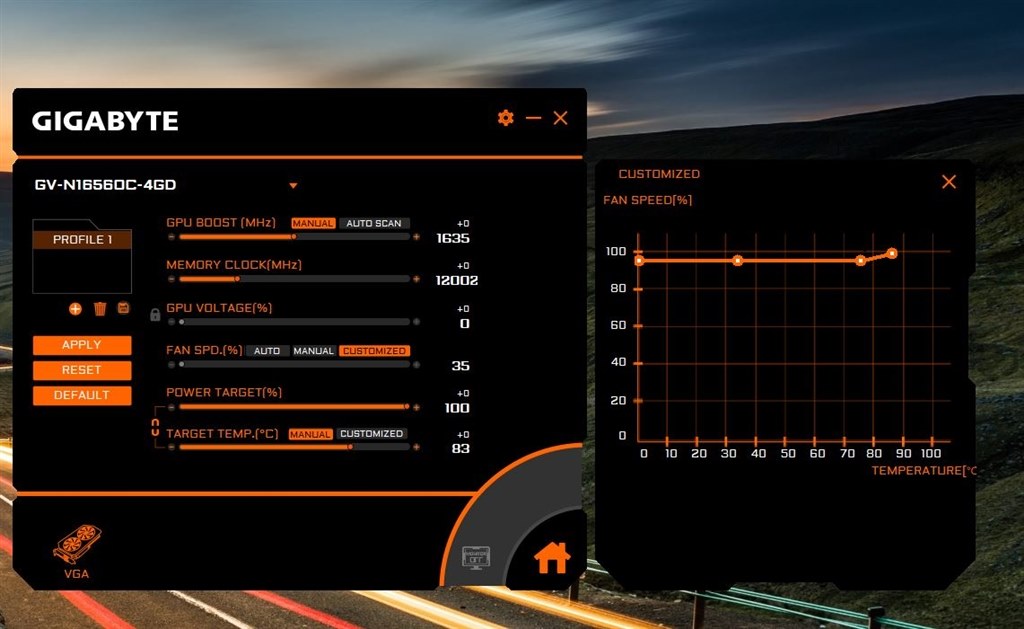Delete profile using the trash icon

[100, 308]
